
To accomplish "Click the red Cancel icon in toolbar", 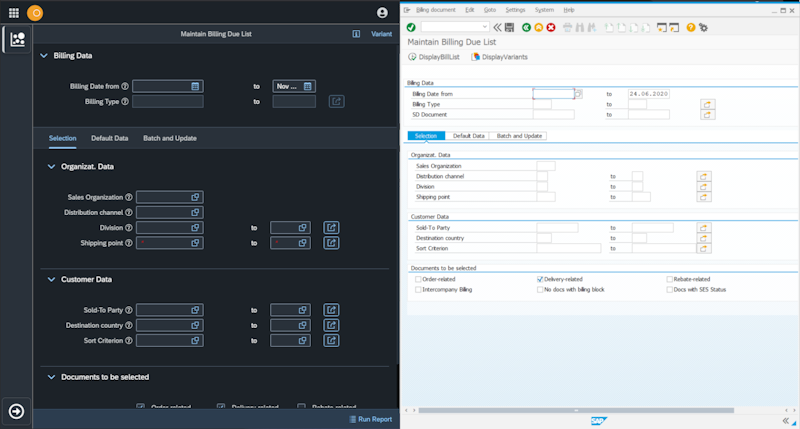I will [x=551, y=27].
